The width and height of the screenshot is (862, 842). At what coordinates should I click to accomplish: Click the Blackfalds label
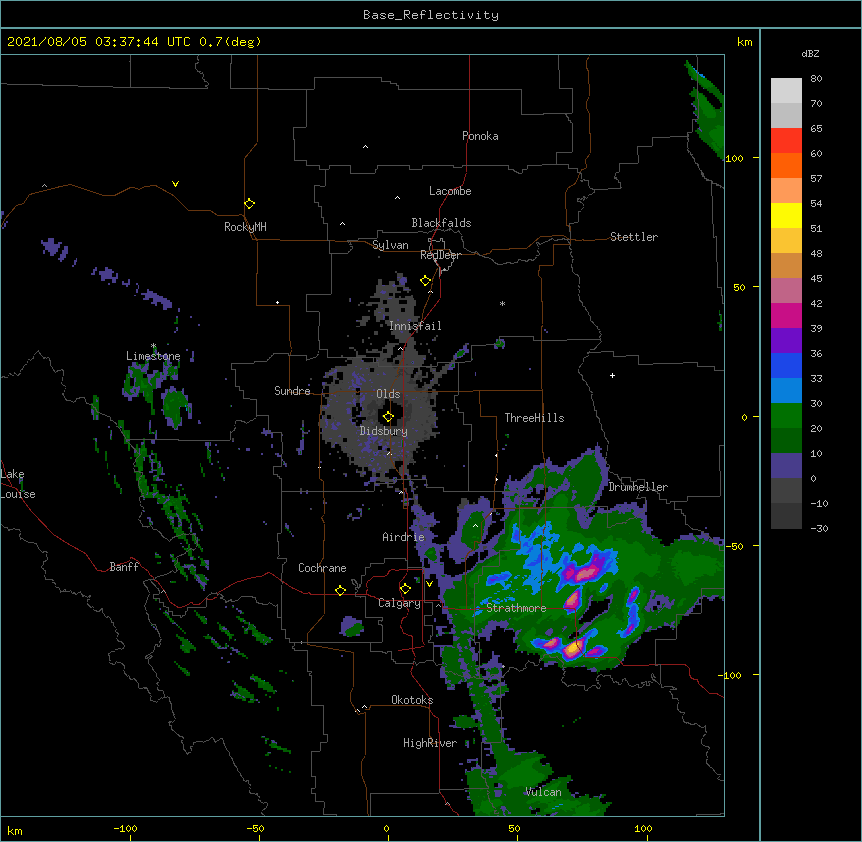coord(441,223)
